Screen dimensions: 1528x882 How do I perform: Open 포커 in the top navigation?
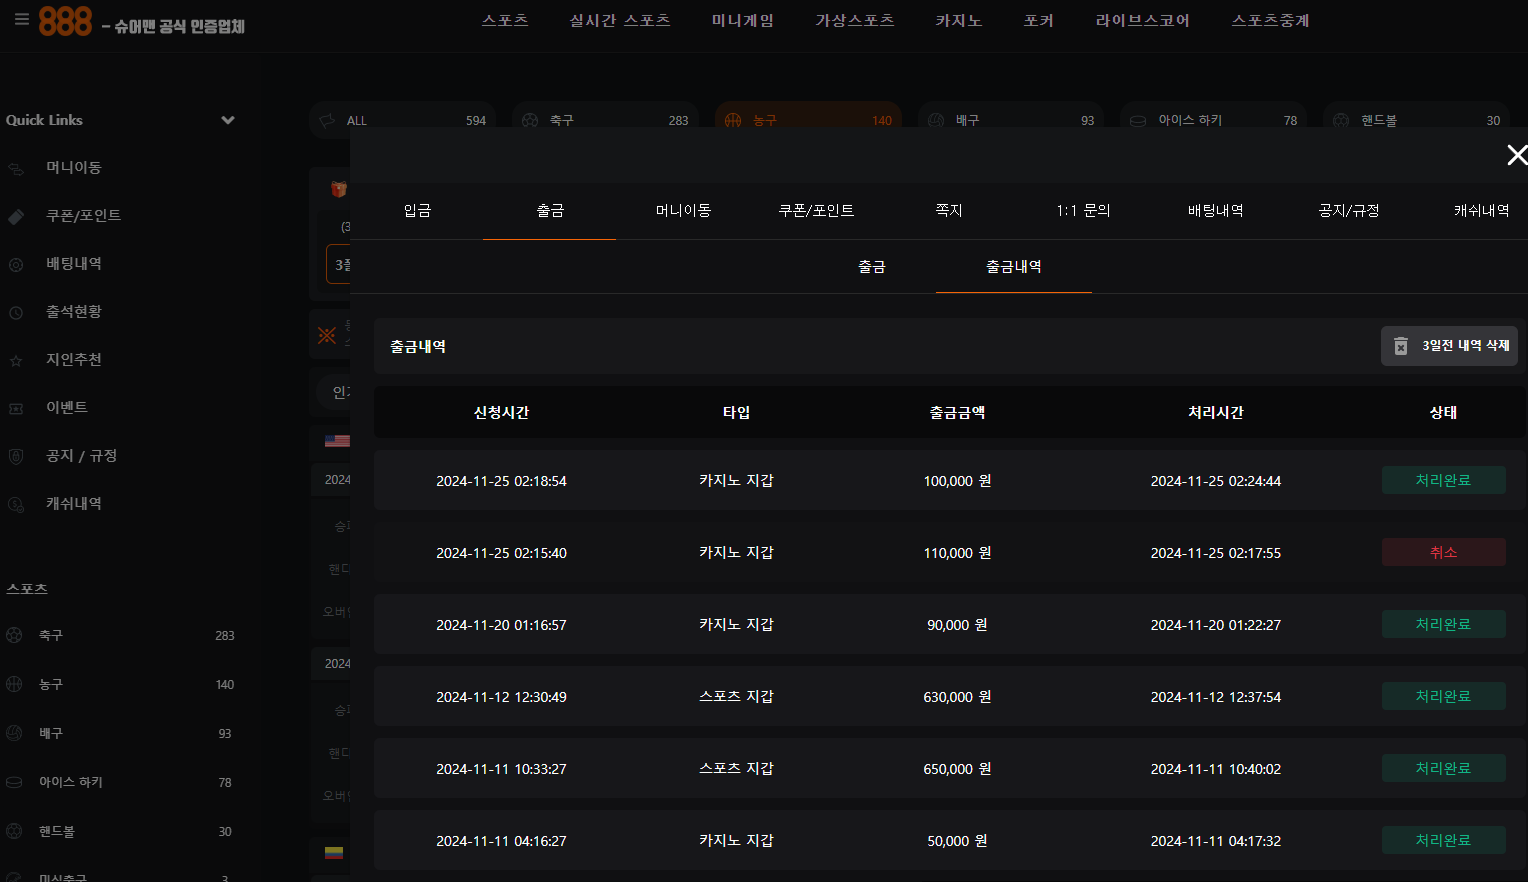(x=1039, y=21)
